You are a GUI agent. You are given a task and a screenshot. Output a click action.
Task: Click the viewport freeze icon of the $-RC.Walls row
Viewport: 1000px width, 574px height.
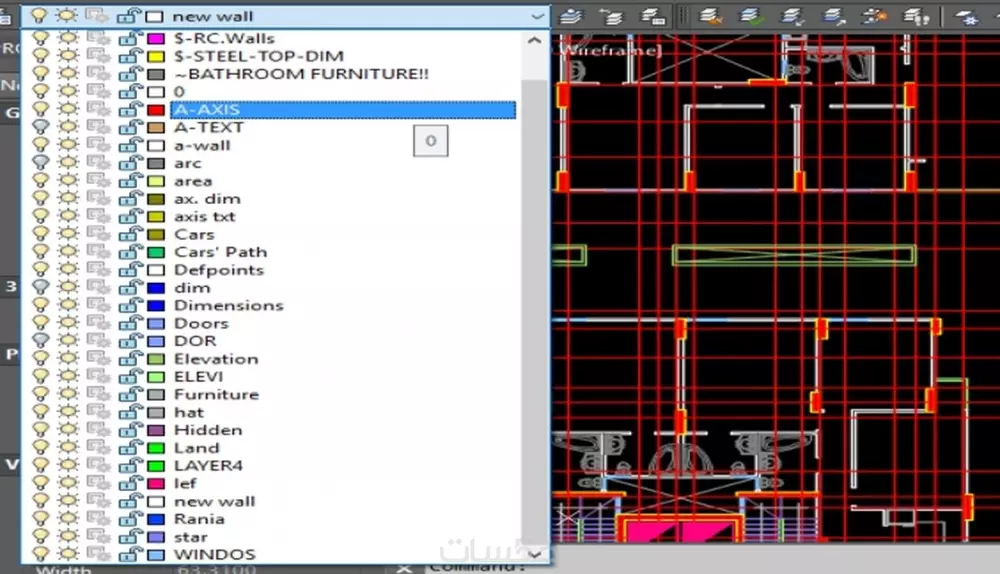98,38
